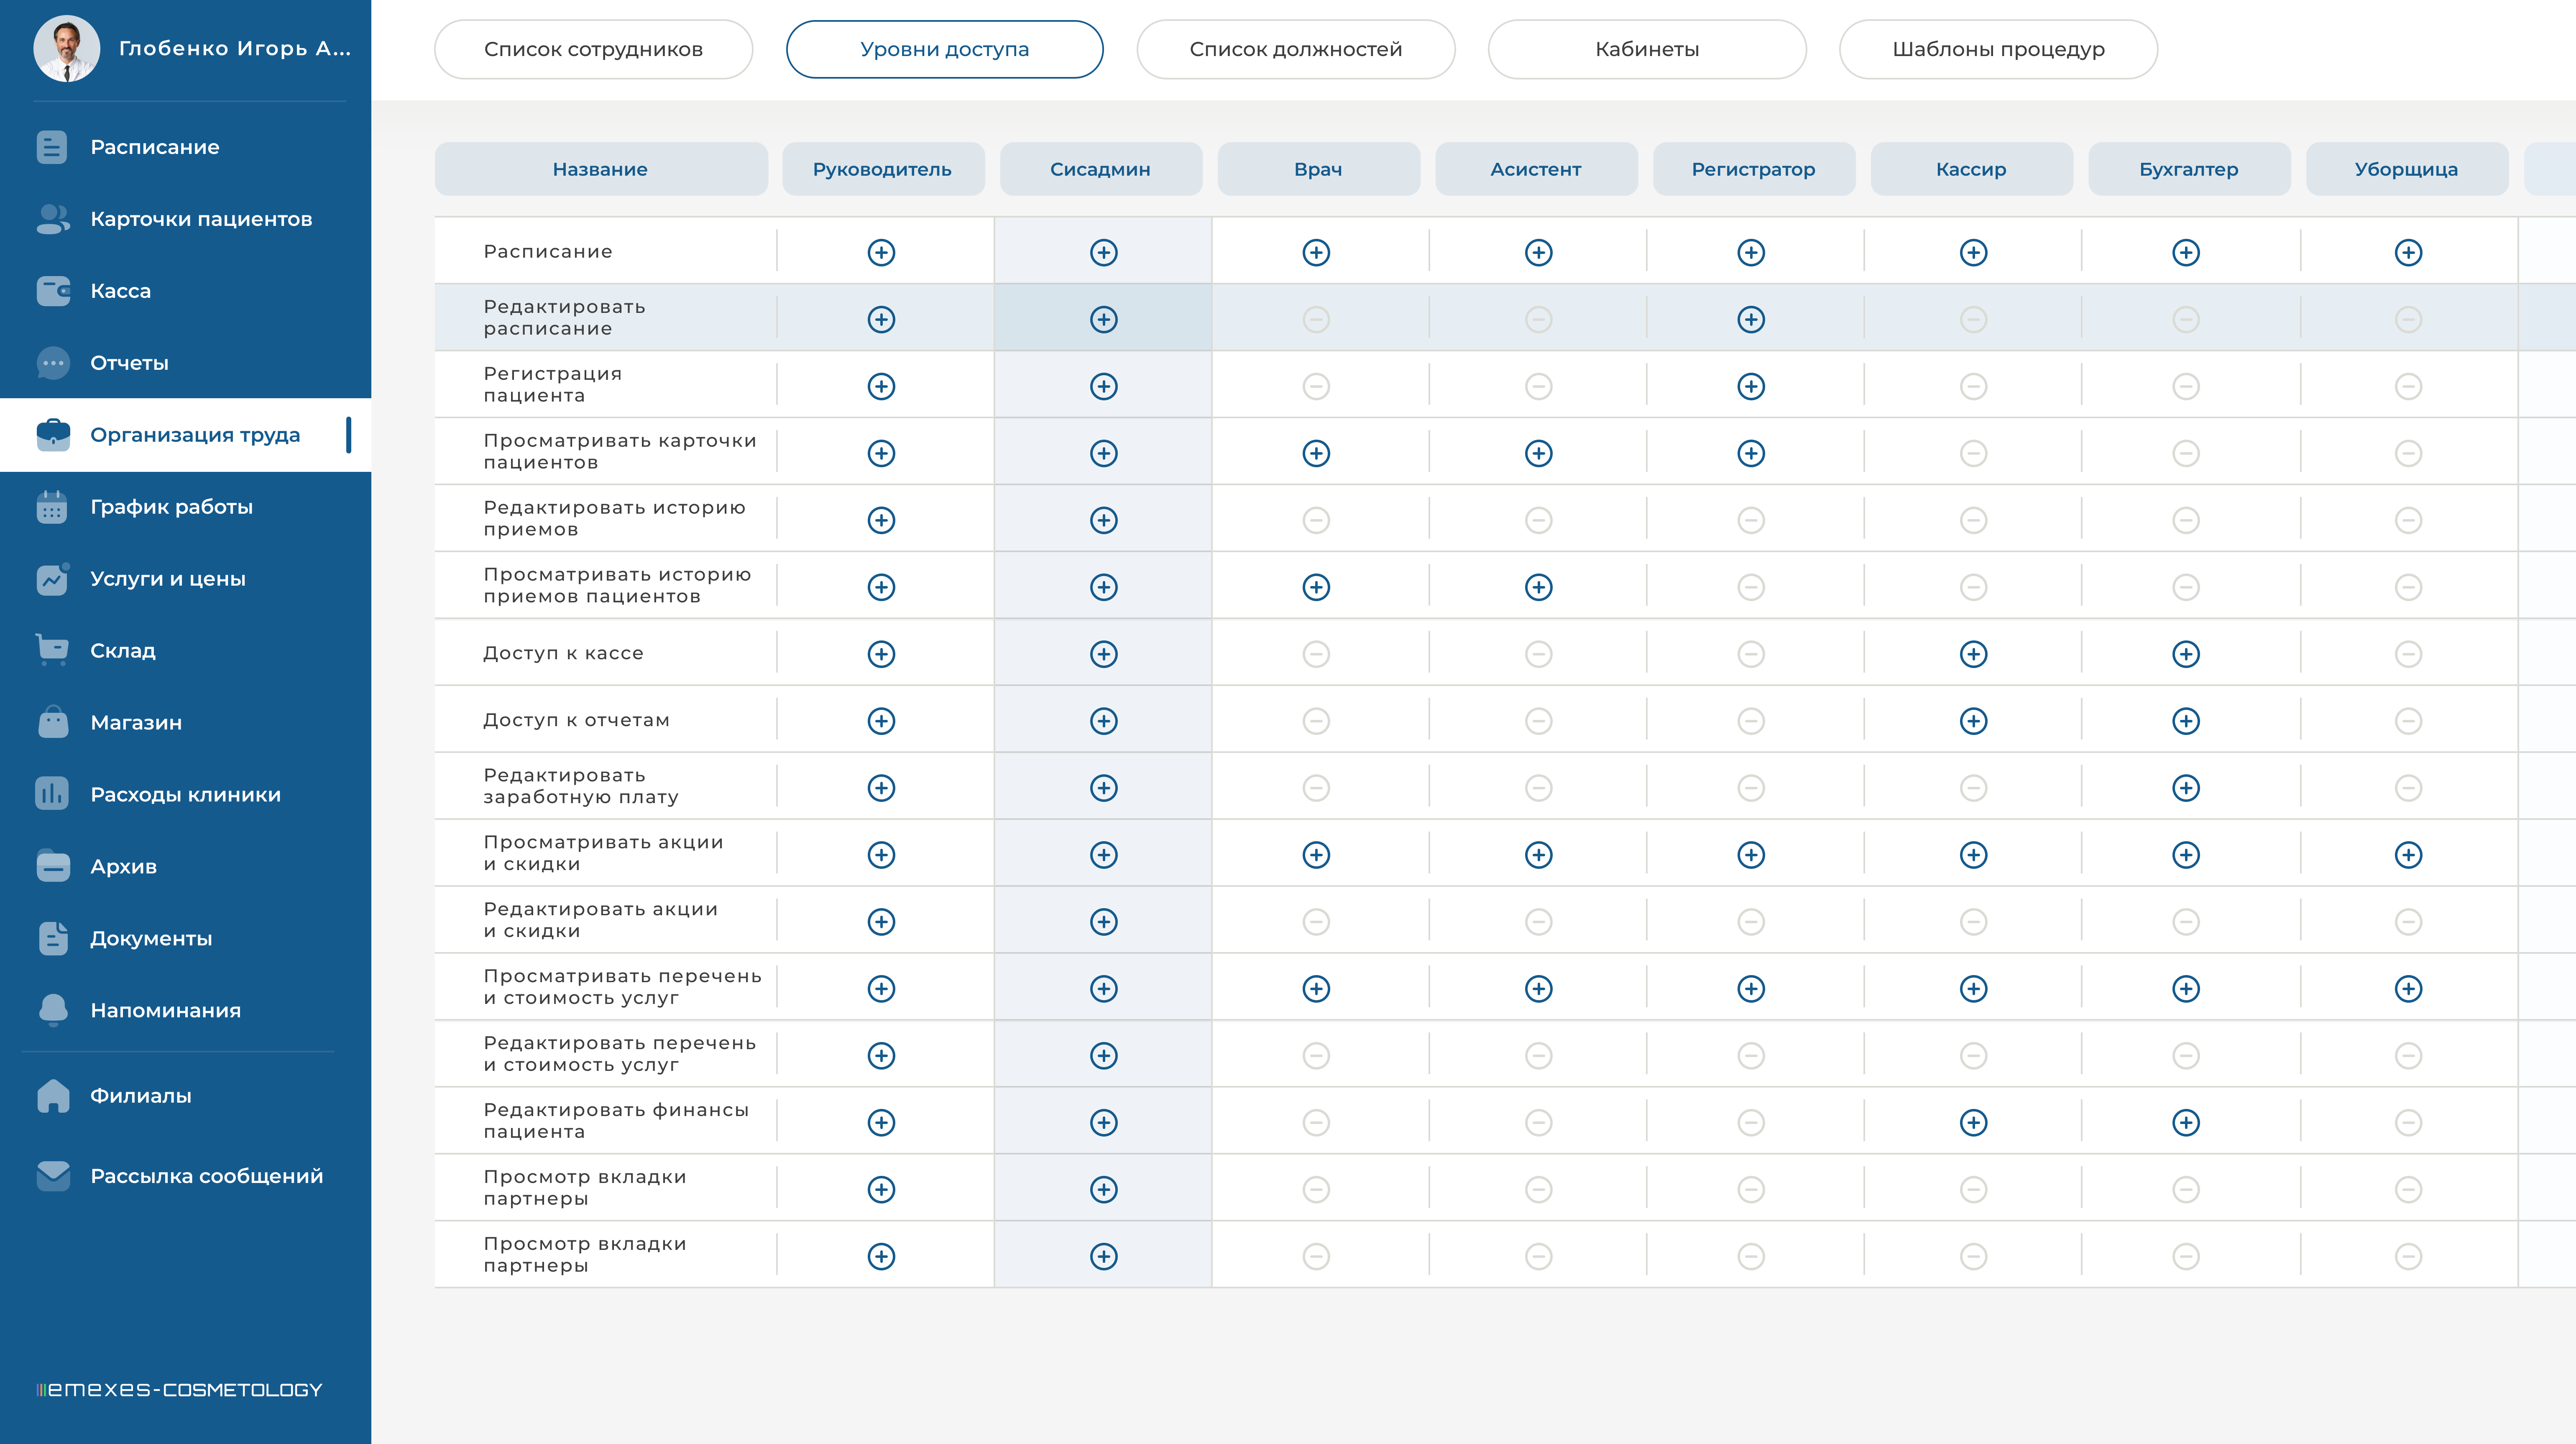Toggle Регистратор access for Регистрация пациента
This screenshot has width=2576, height=1444.
pos(1751,387)
